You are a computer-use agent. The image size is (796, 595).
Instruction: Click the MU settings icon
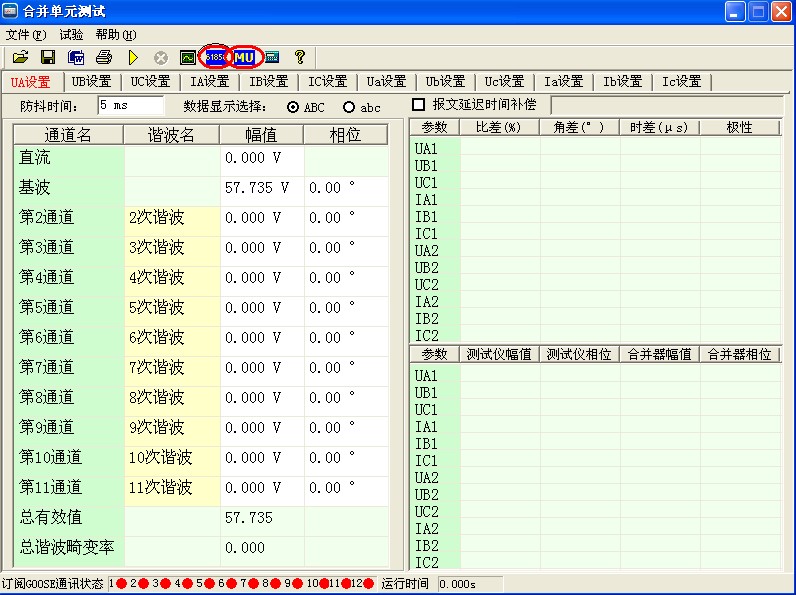(x=245, y=58)
